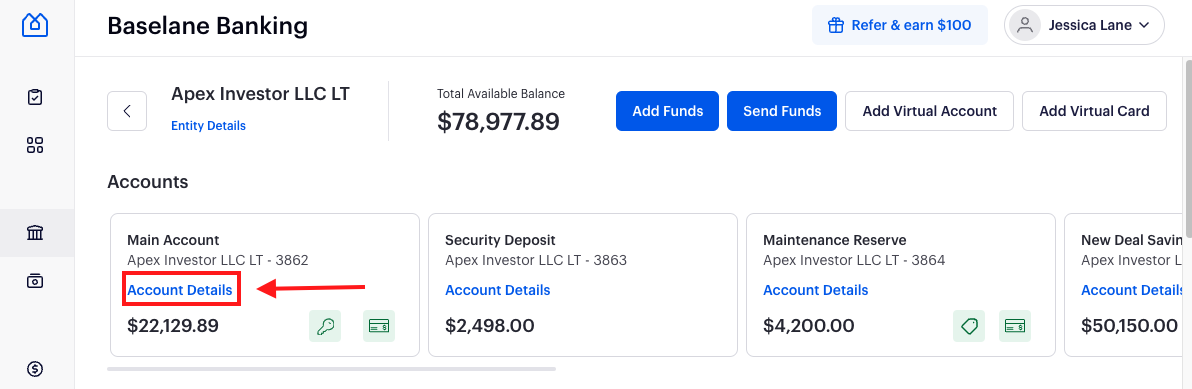1192x389 pixels.
Task: Click the Send Funds button
Action: (782, 111)
